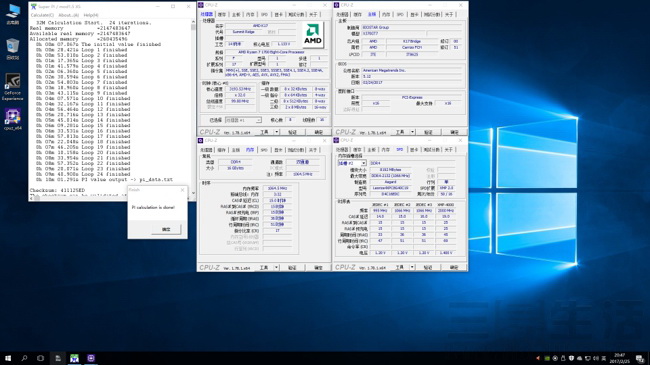
Task: Click the 'American Megatrends Inc.' BIOS field
Action: click(412, 71)
